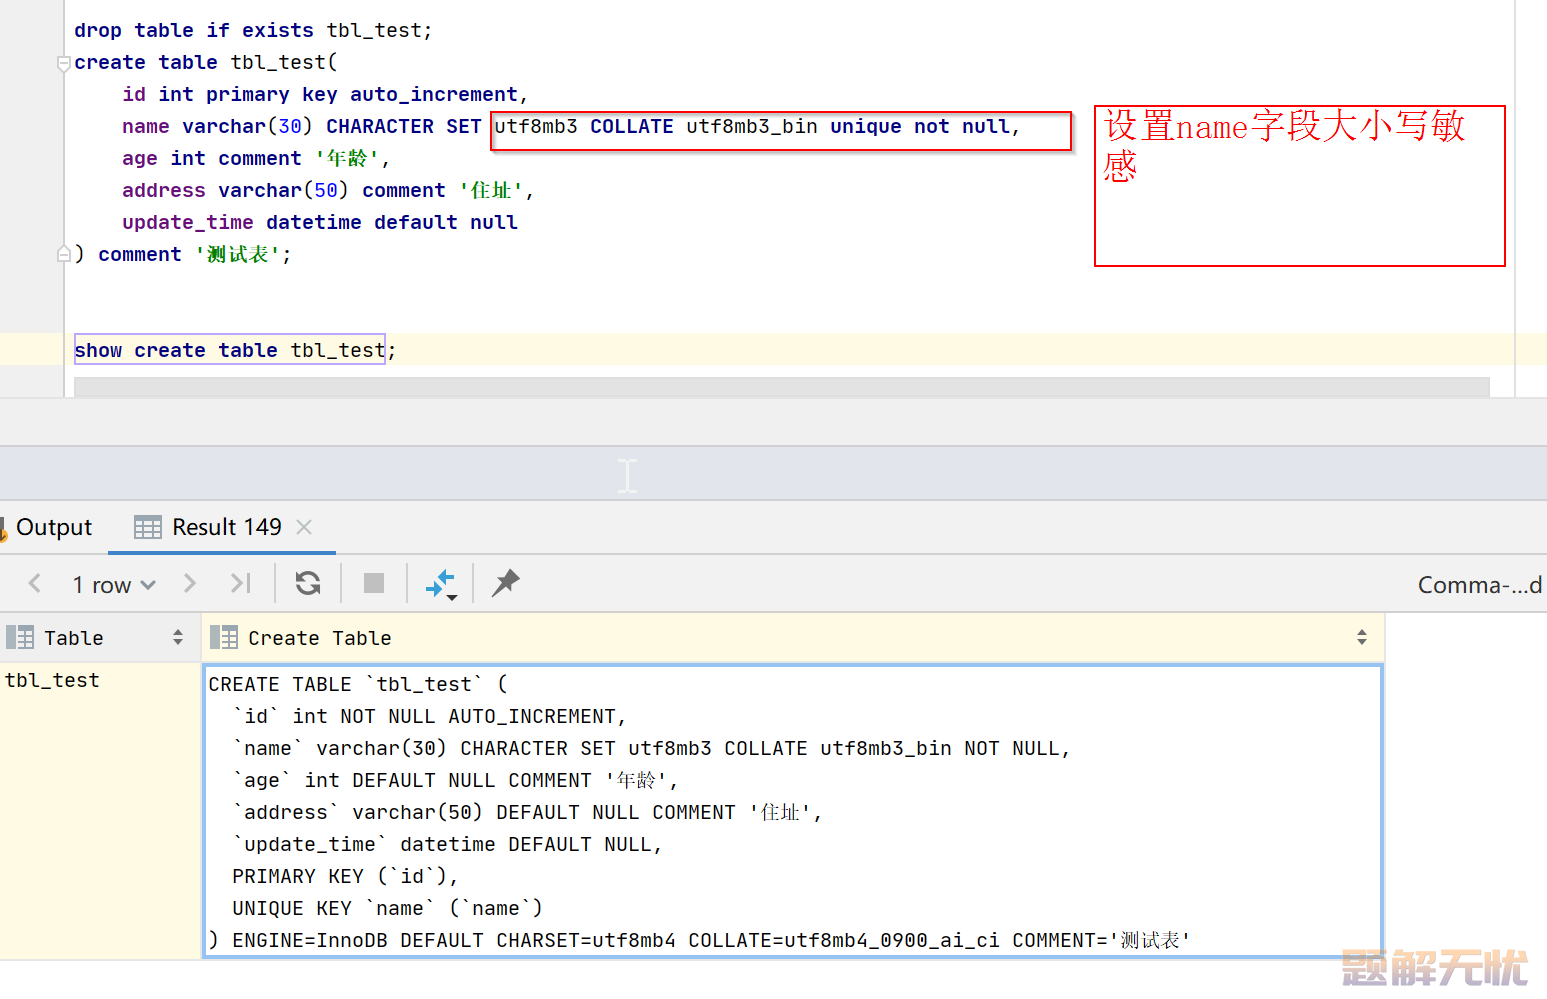Image resolution: width=1547 pixels, height=999 pixels.
Task: Collapse the create table block fold marker
Action: click(x=64, y=63)
